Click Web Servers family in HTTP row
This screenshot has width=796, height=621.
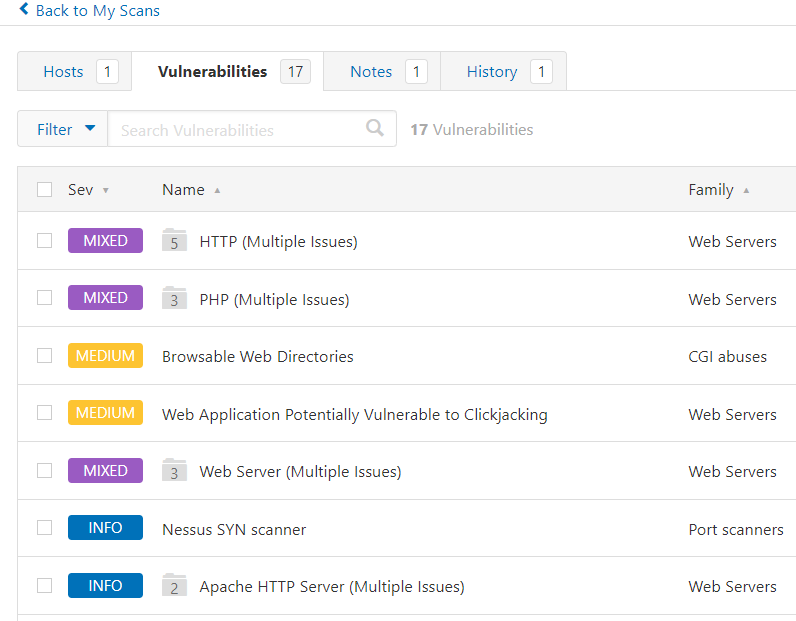(x=732, y=242)
